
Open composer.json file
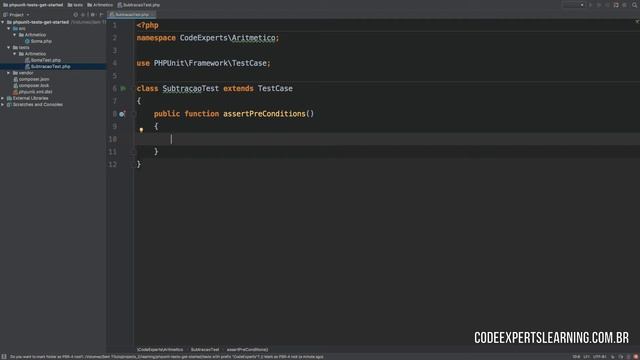[x=34, y=79]
